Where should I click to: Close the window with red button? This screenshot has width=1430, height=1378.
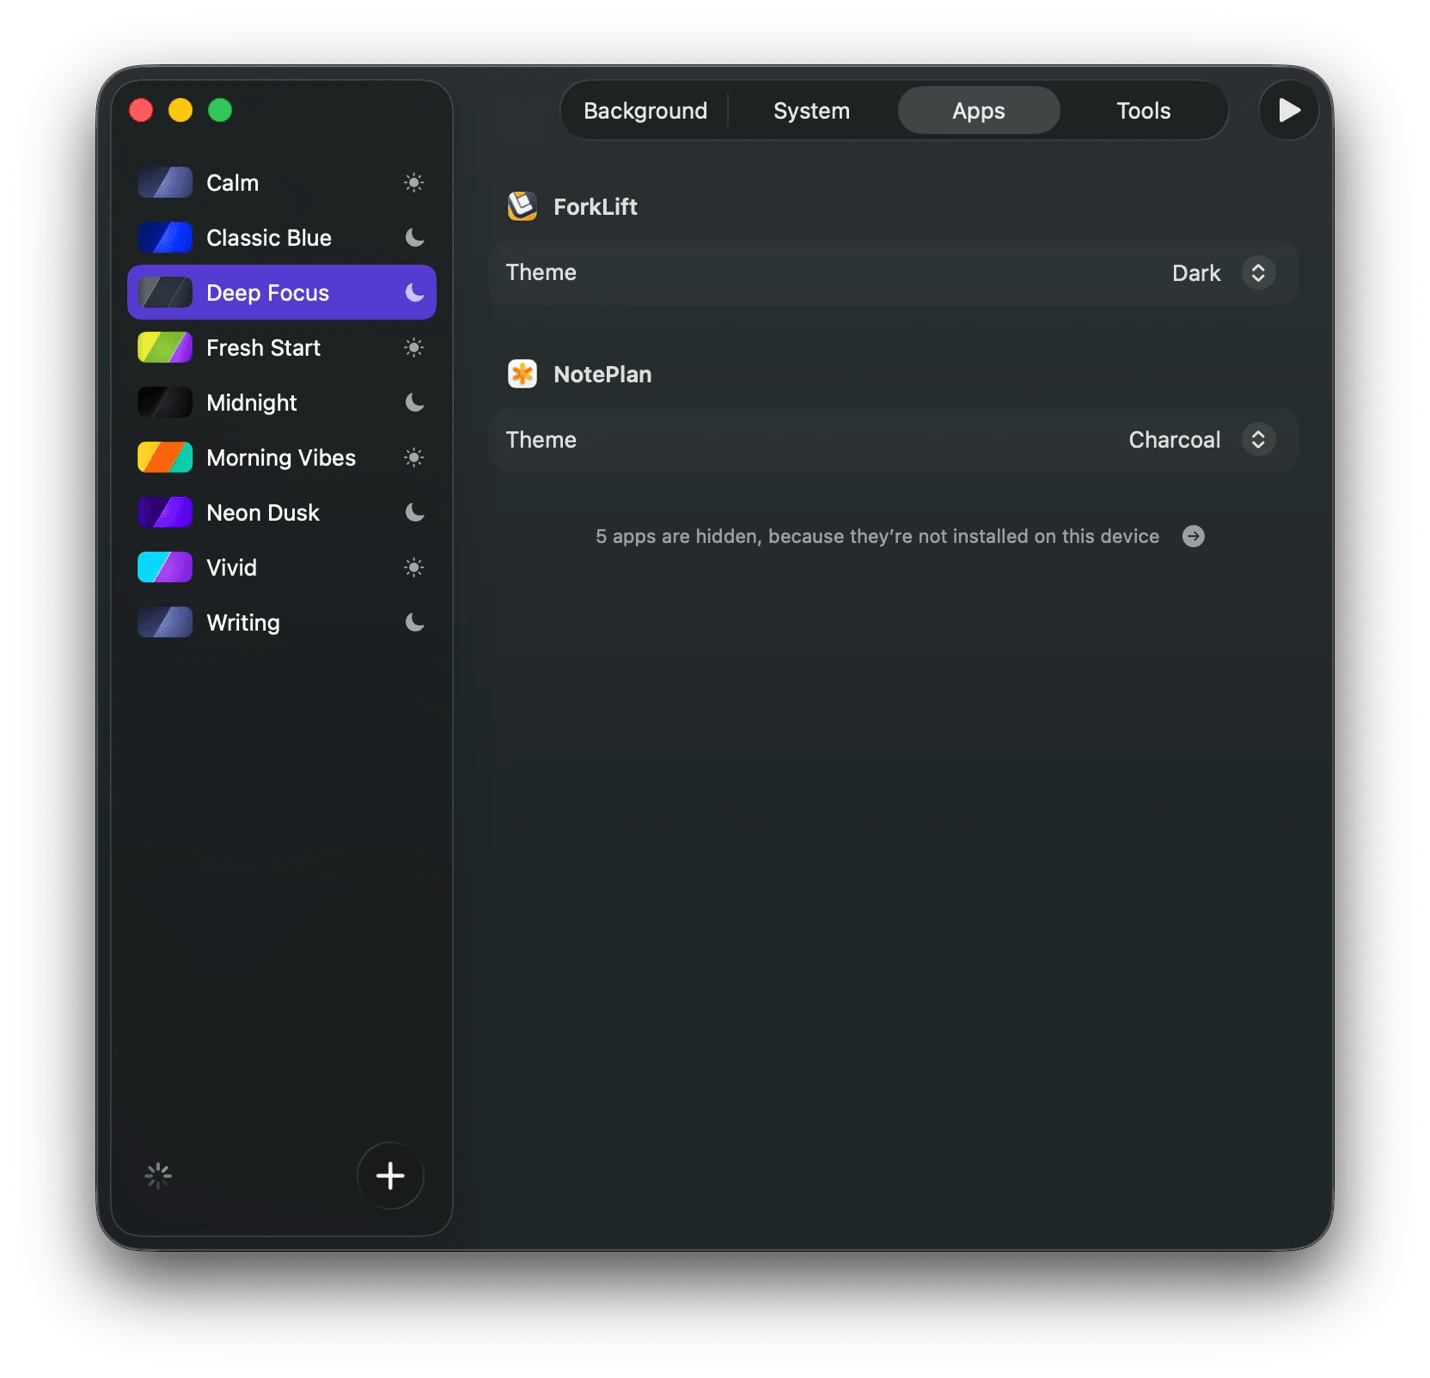pyautogui.click(x=141, y=110)
